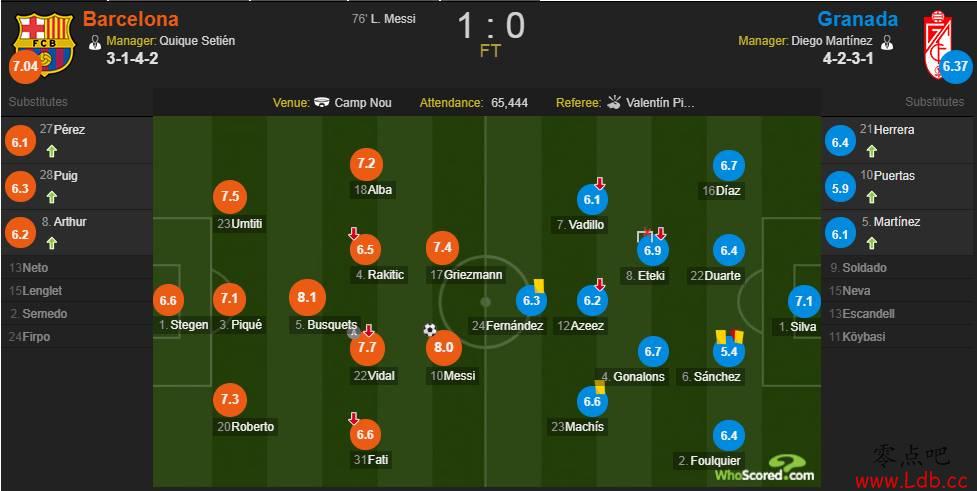Click the WhoScored.com logo
Image resolution: width=977 pixels, height=491 pixels.
765,469
